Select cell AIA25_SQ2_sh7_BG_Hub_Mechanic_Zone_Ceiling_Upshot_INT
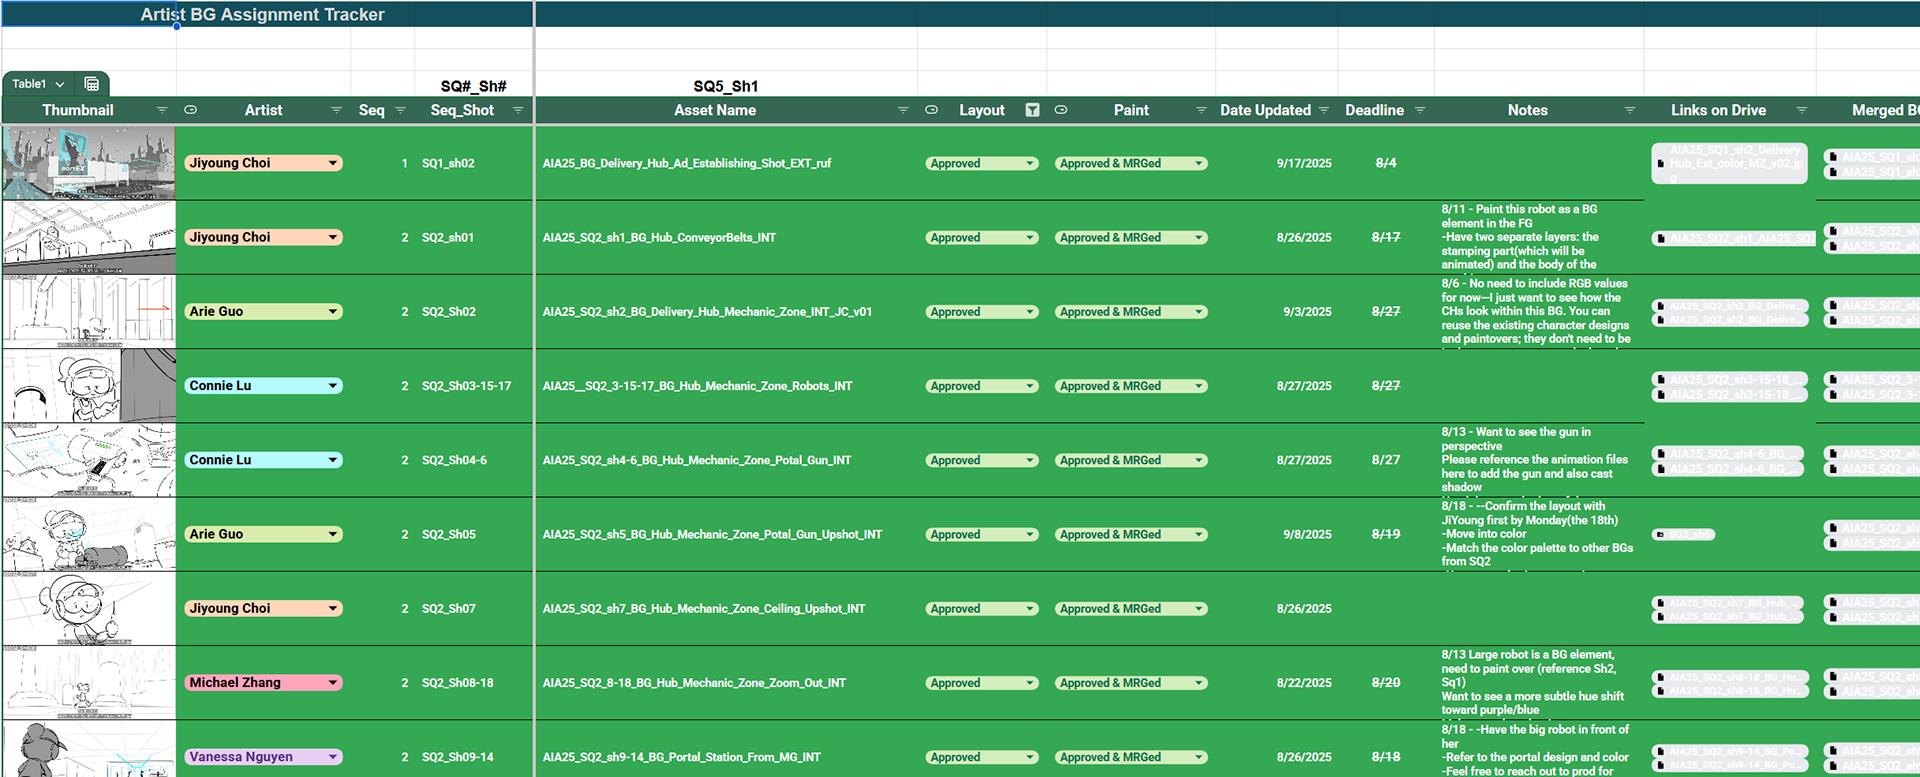The width and height of the screenshot is (1920, 777). click(x=727, y=608)
